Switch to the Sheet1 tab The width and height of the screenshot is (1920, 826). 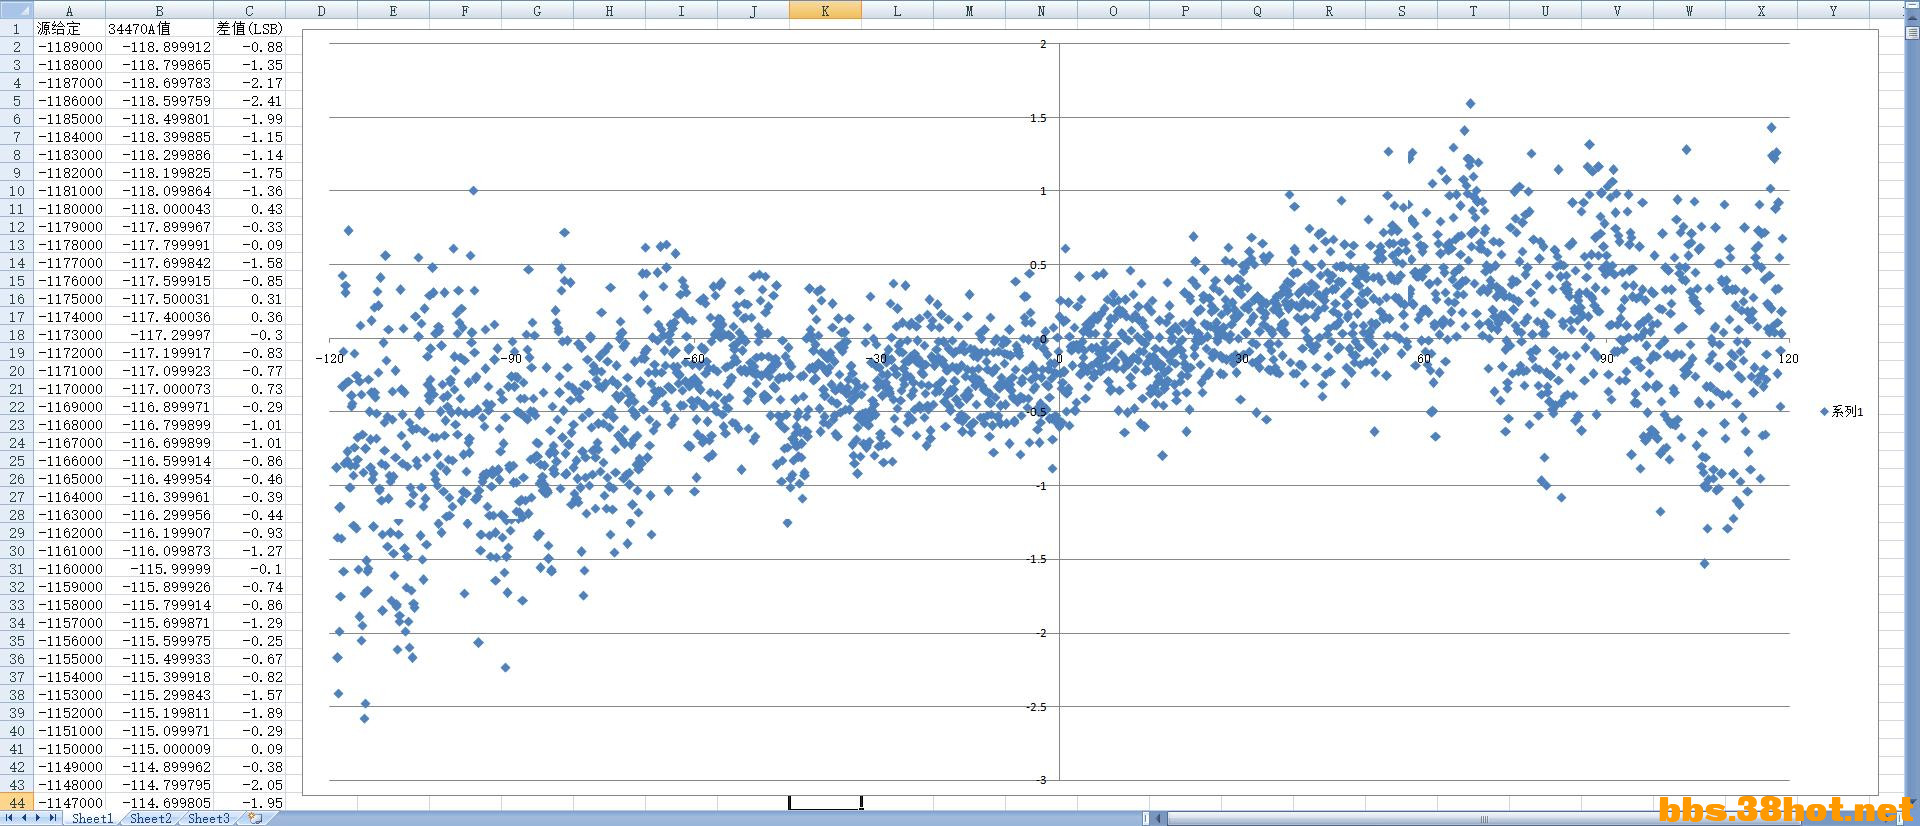click(x=92, y=818)
